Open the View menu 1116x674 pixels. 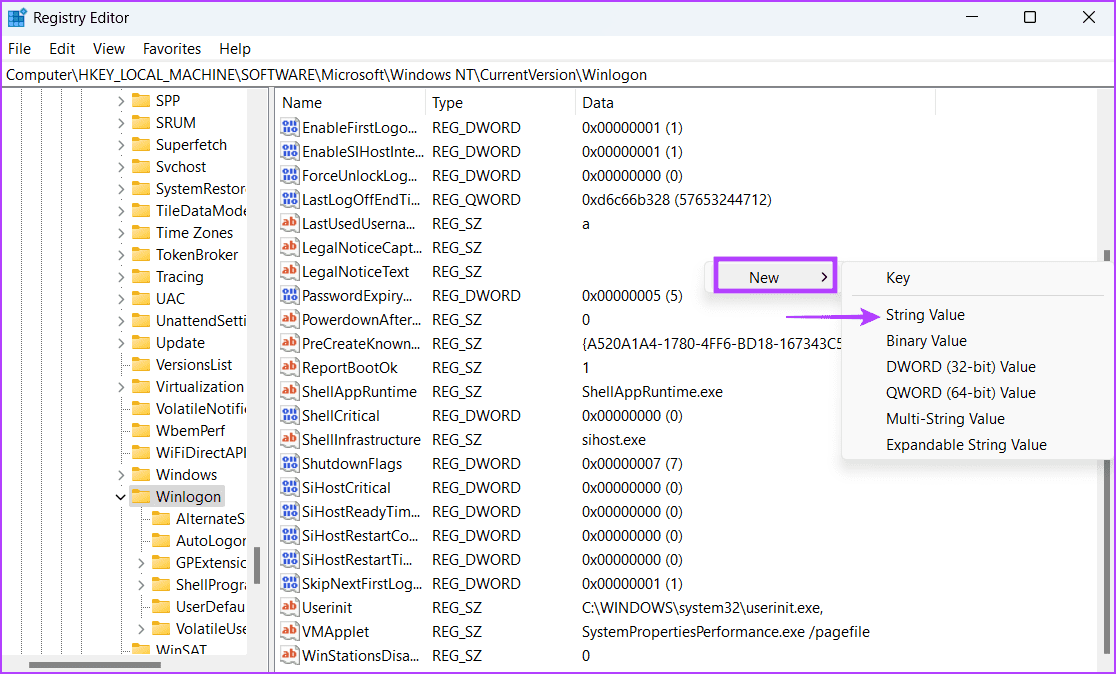[x=109, y=48]
